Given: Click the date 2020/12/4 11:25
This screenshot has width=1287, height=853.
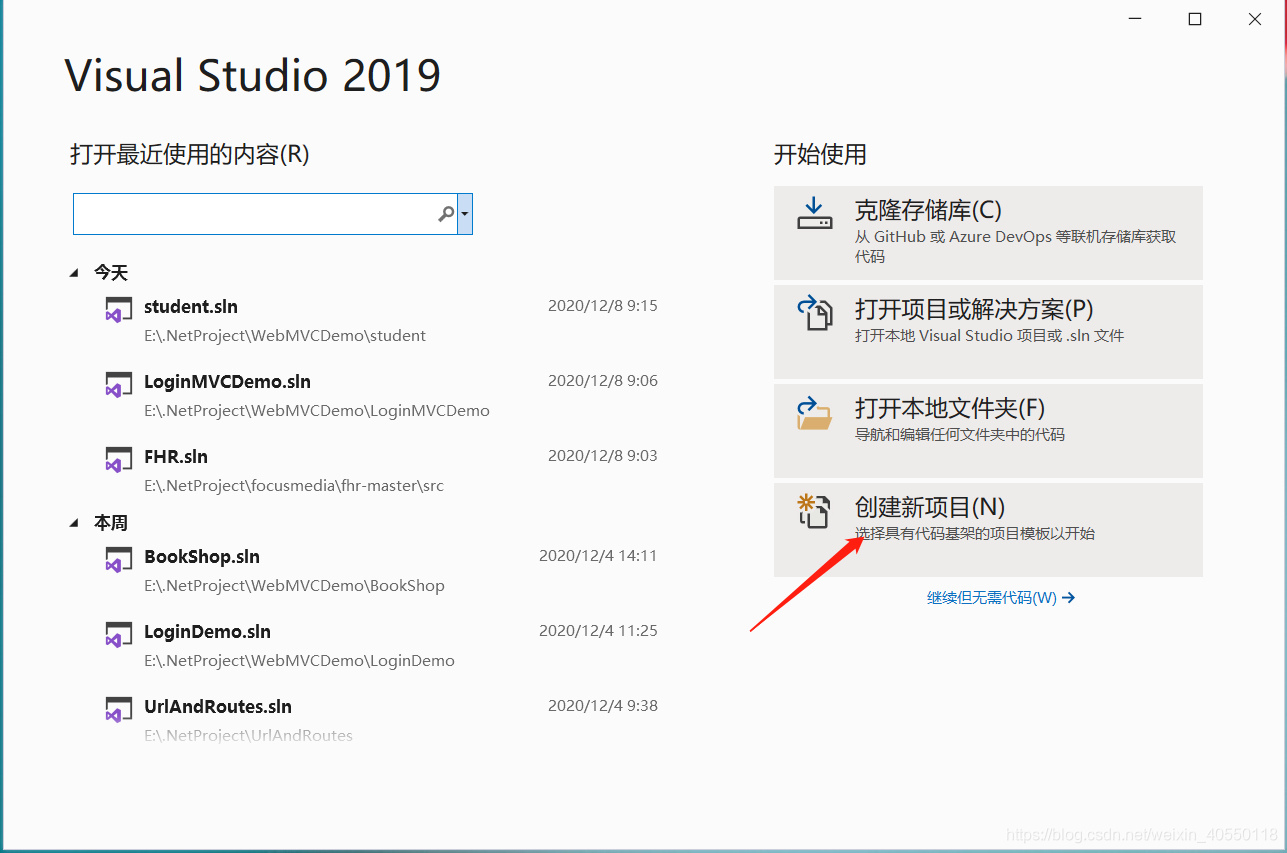Looking at the screenshot, I should [x=598, y=631].
